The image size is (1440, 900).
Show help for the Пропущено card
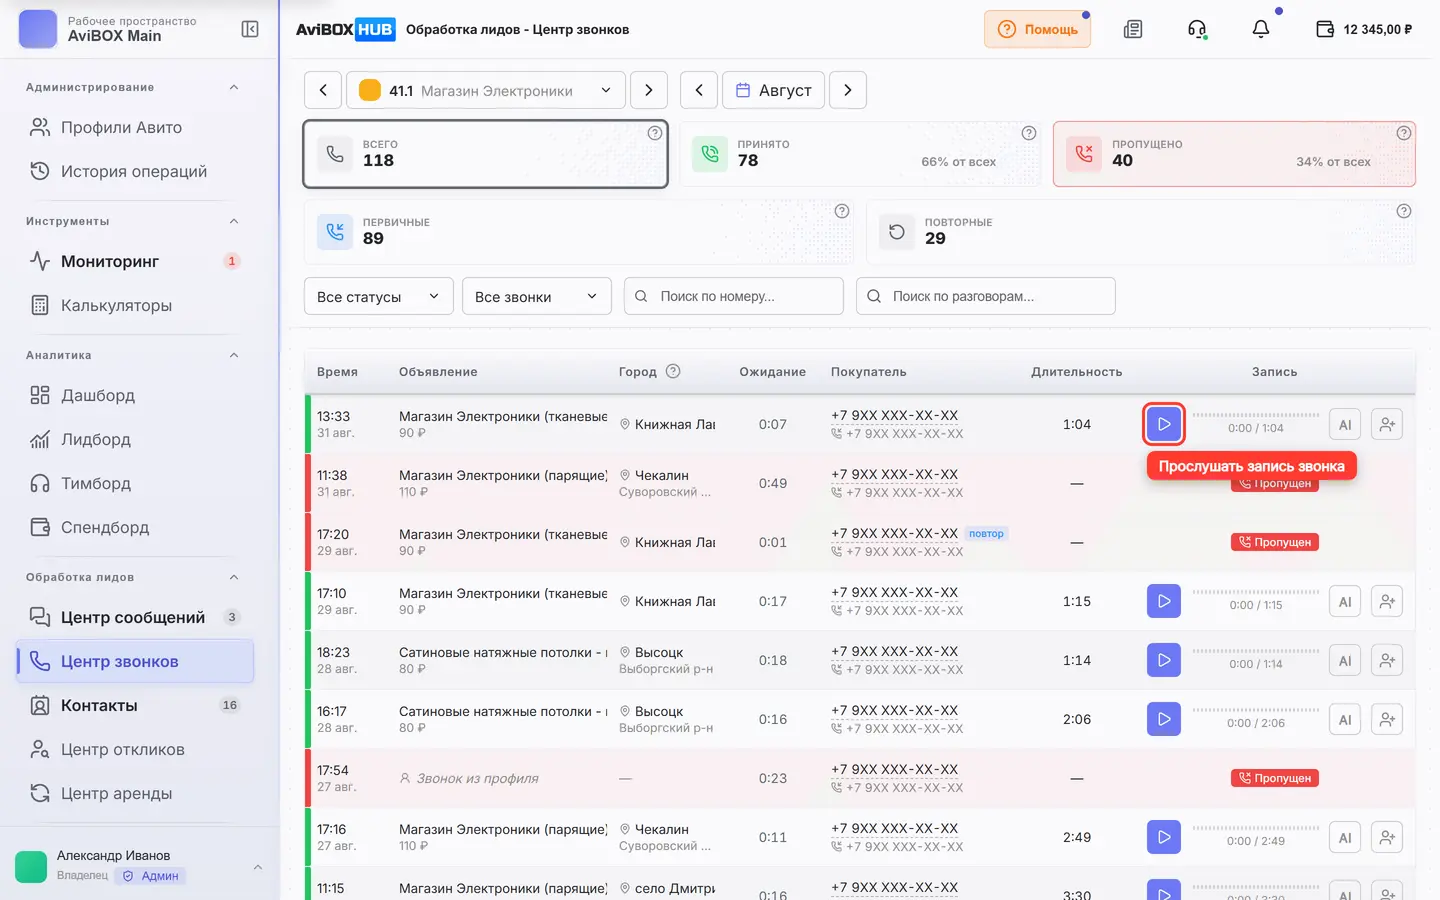[x=1404, y=133]
